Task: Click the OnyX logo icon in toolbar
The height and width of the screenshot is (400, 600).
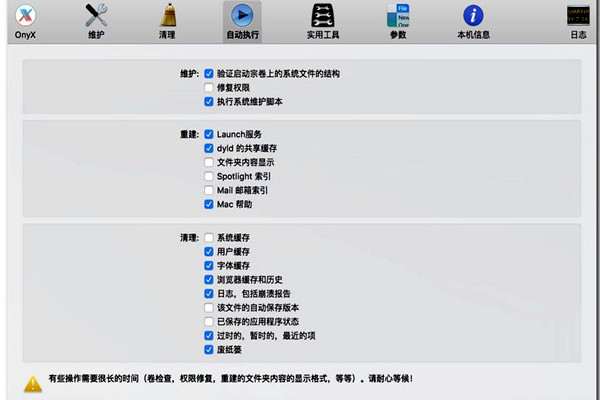Action: click(25, 16)
